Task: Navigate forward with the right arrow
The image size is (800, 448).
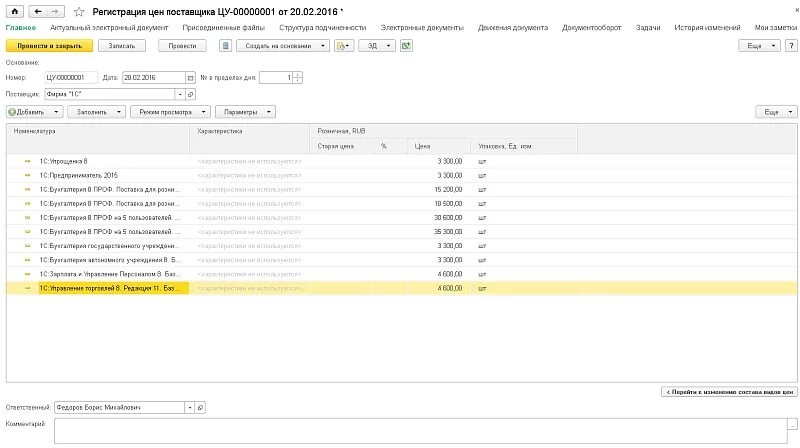Action: 55,11
